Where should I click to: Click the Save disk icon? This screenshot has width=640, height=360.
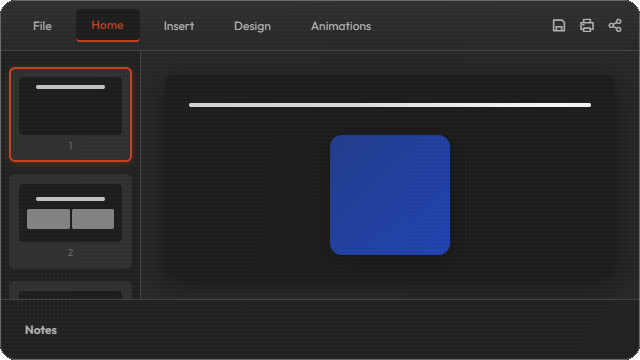click(x=559, y=25)
